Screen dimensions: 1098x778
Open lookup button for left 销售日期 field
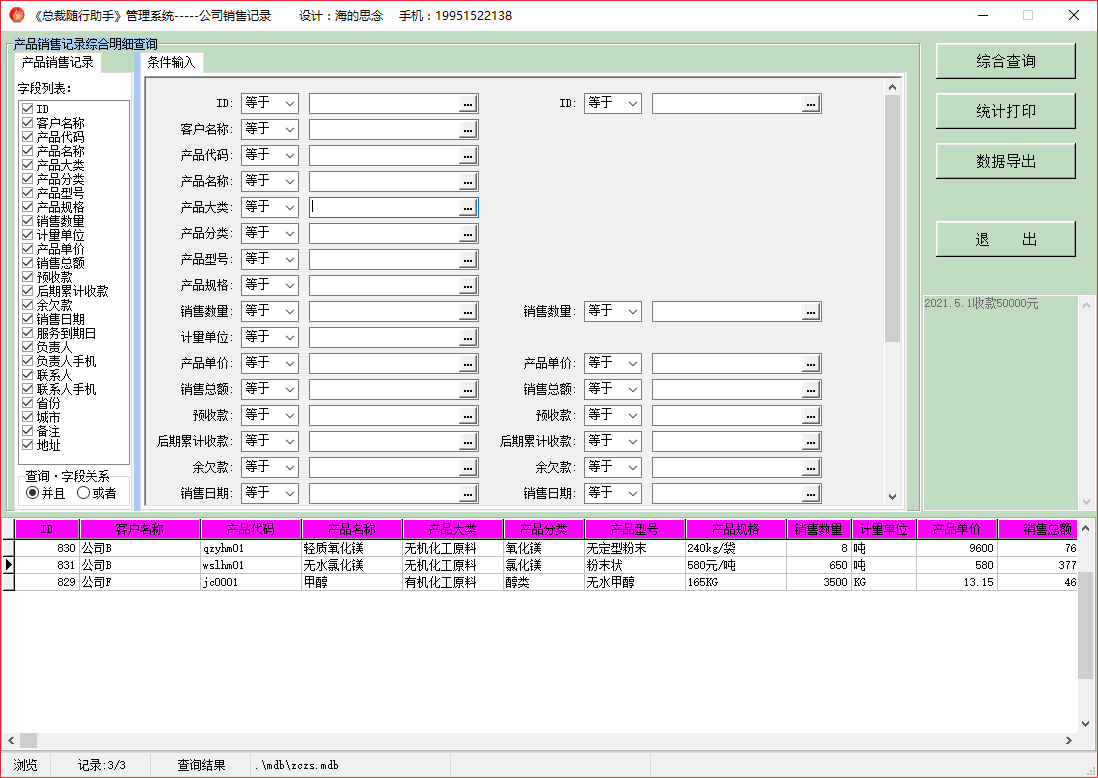tap(468, 494)
